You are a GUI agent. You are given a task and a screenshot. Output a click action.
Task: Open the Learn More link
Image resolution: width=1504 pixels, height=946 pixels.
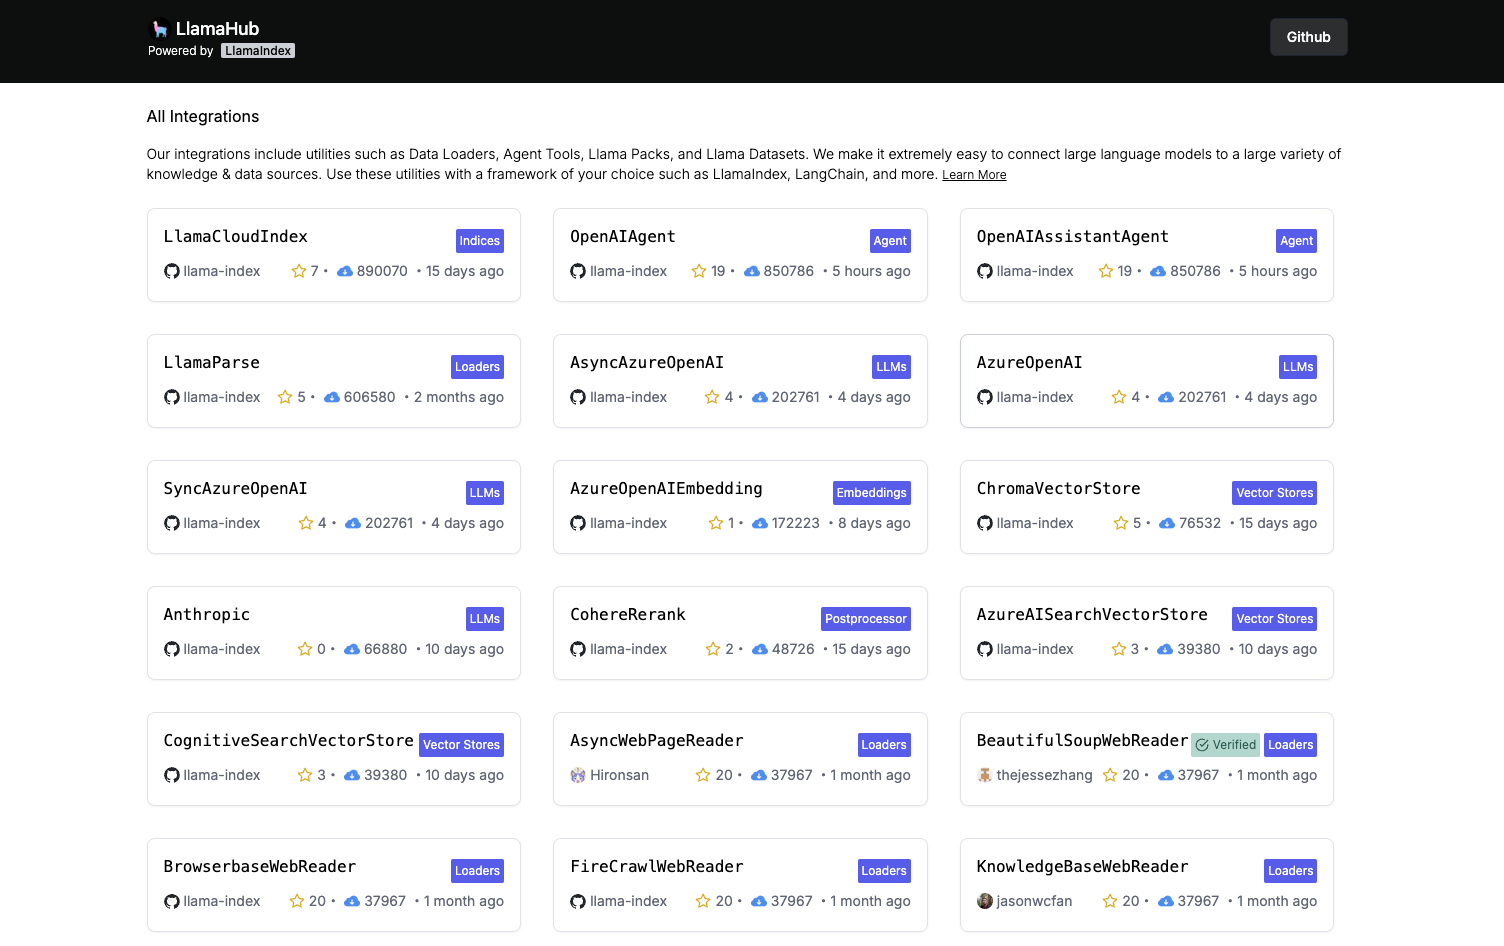tap(974, 175)
